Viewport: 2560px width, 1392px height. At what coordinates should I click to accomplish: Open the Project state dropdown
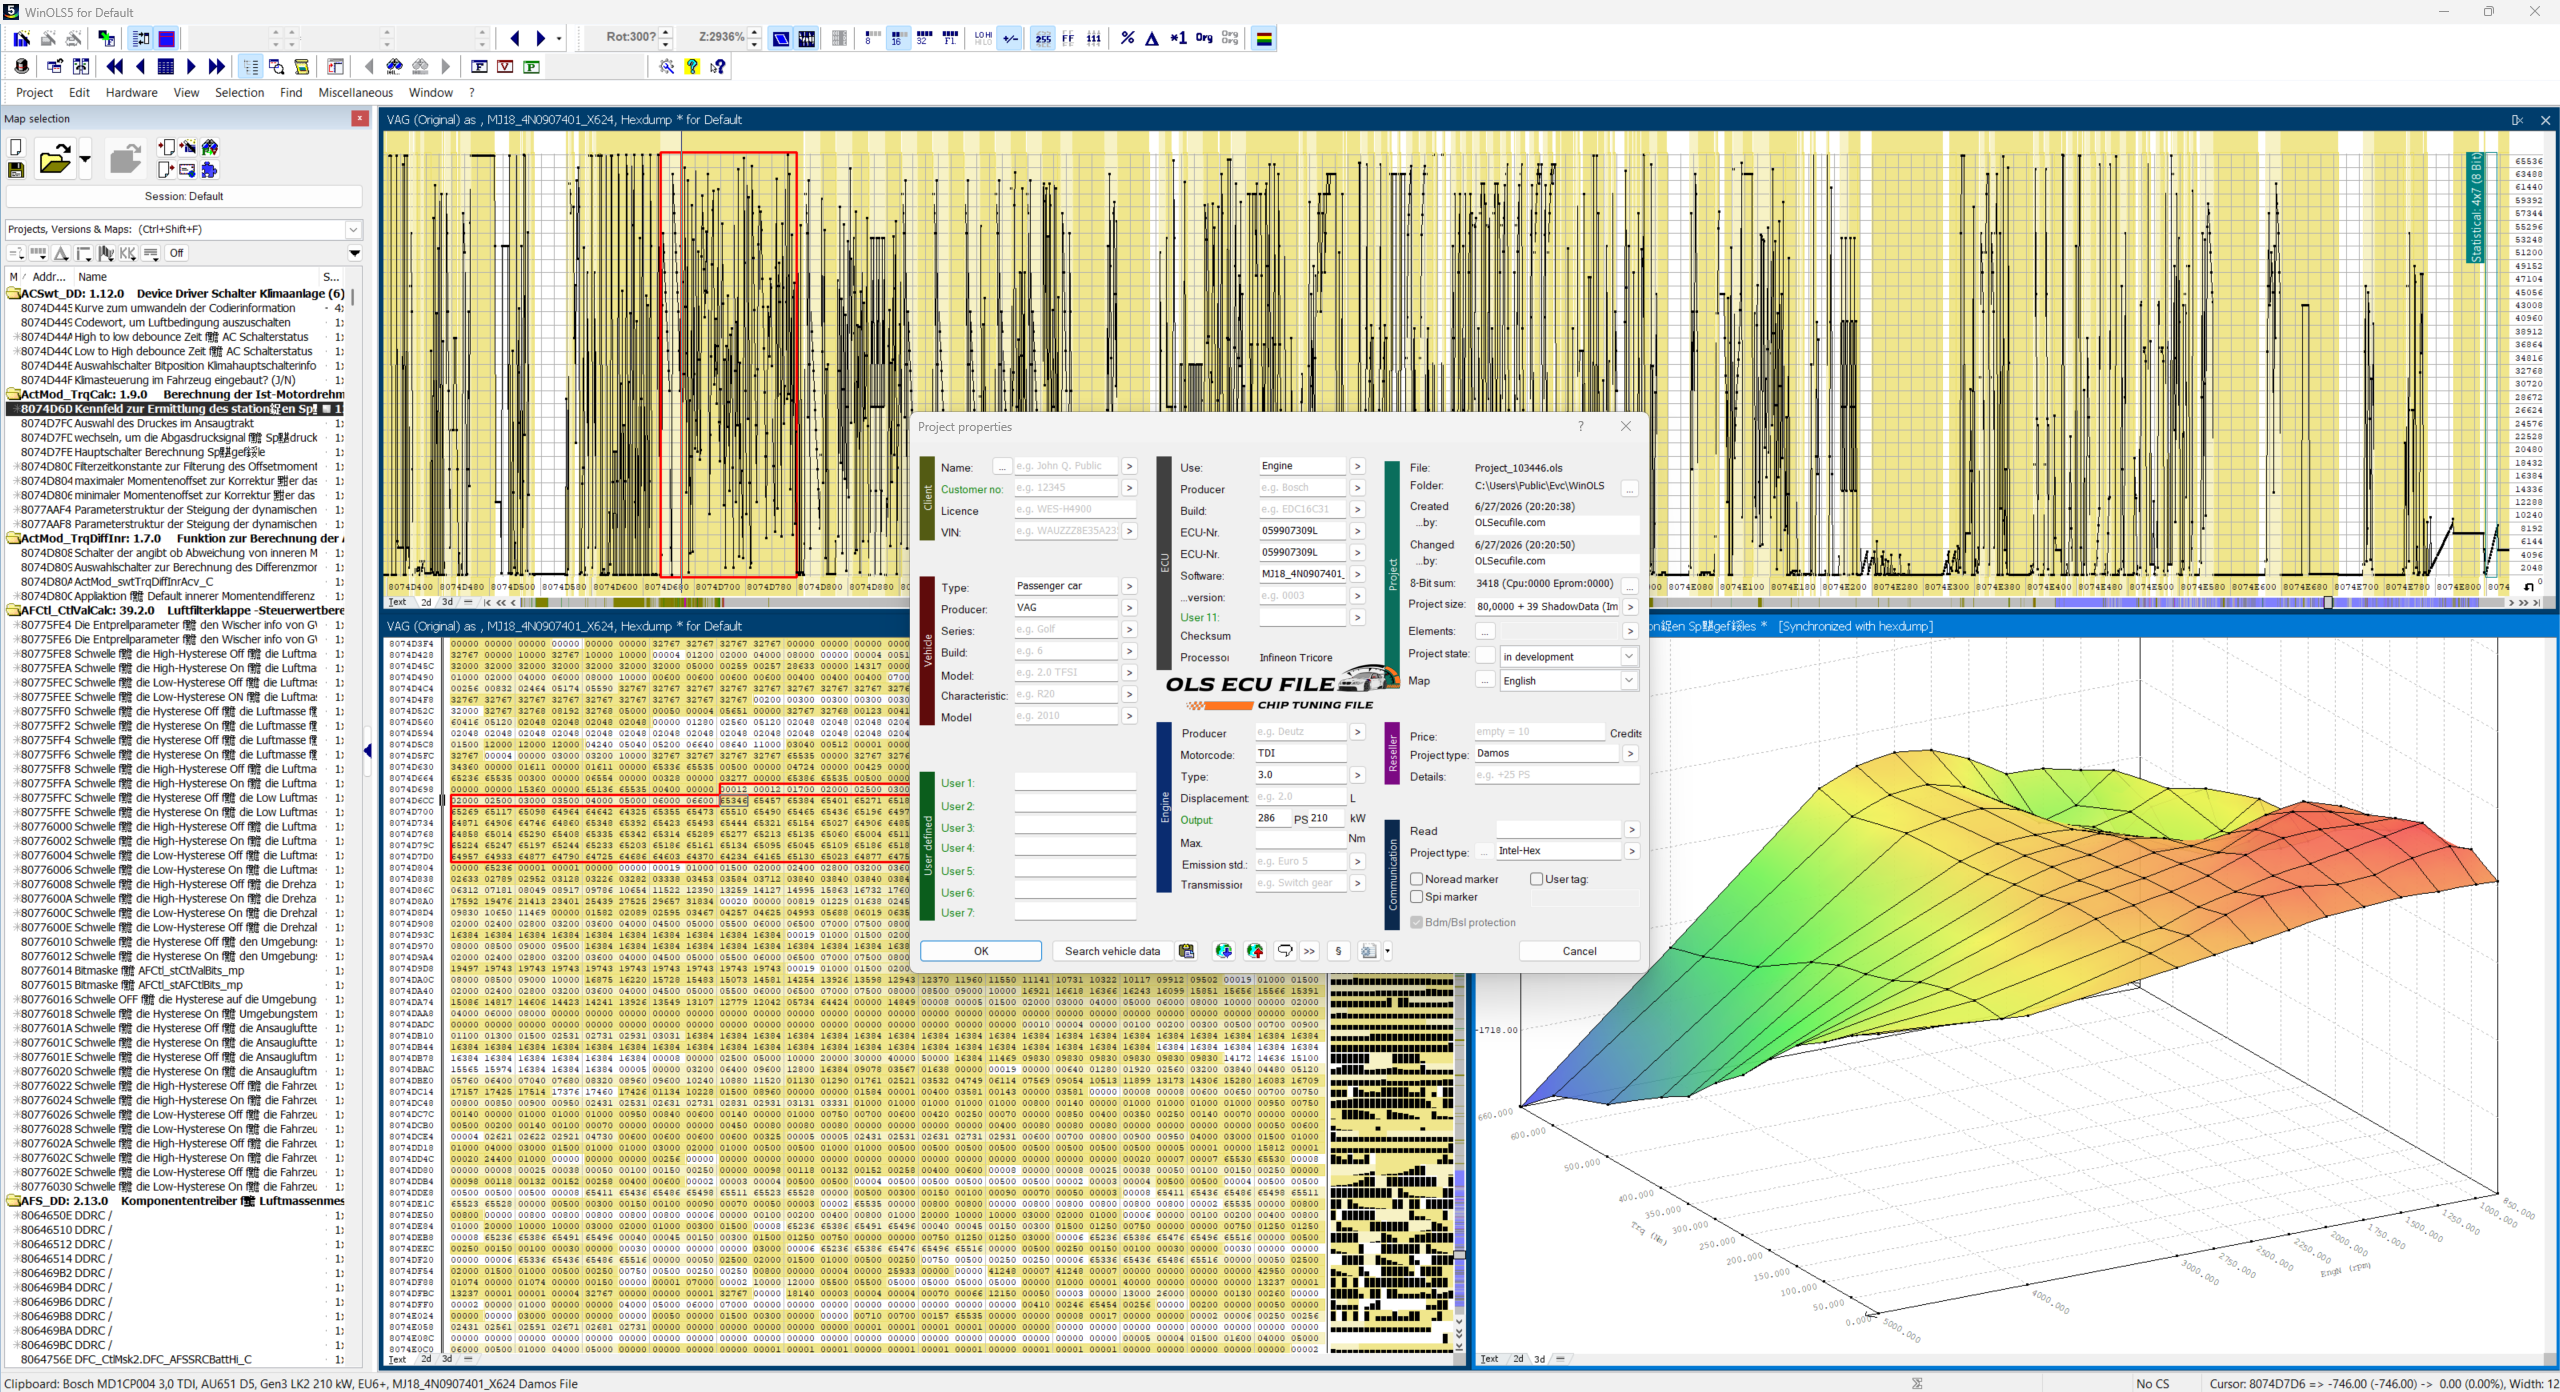1628,656
